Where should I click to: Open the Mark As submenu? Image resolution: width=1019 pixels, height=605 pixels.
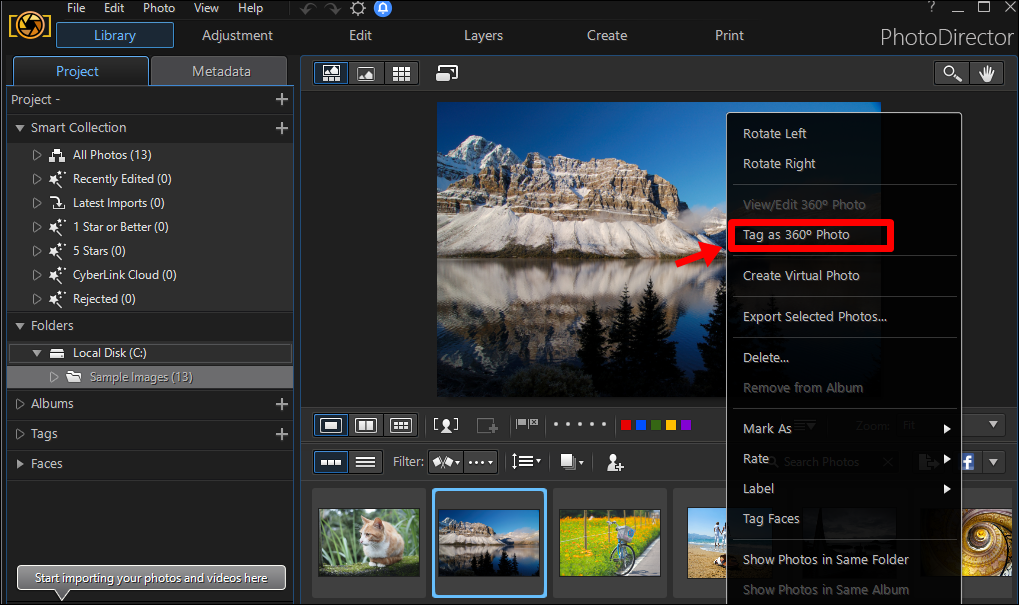844,429
